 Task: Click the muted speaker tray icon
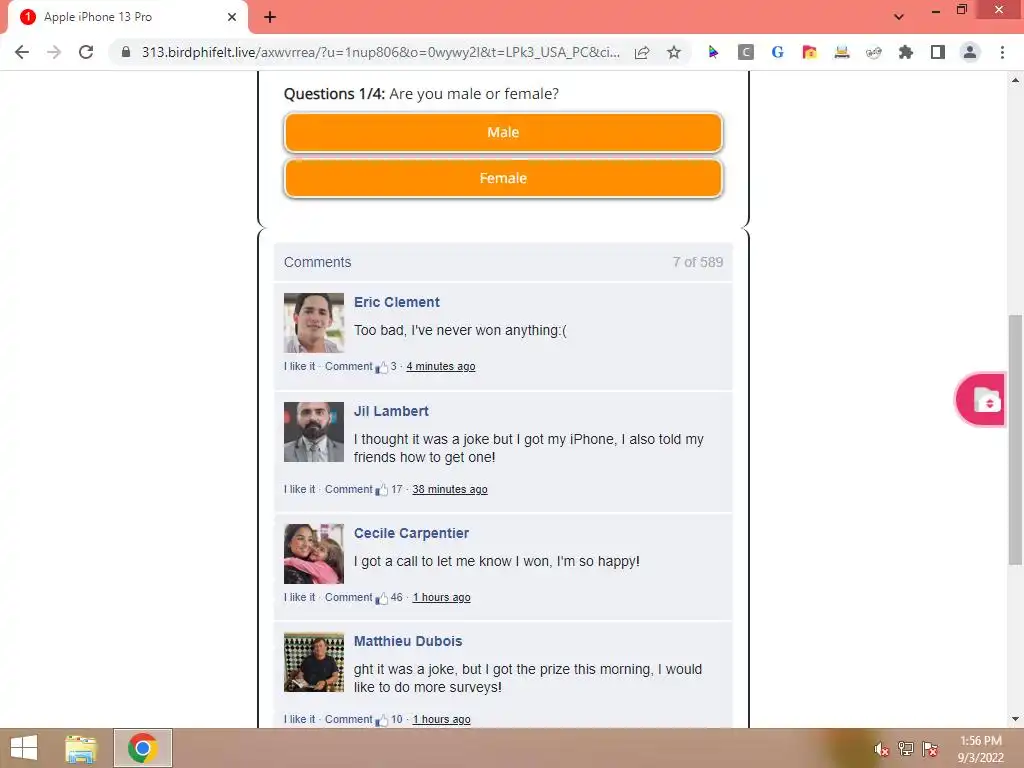pyautogui.click(x=882, y=749)
